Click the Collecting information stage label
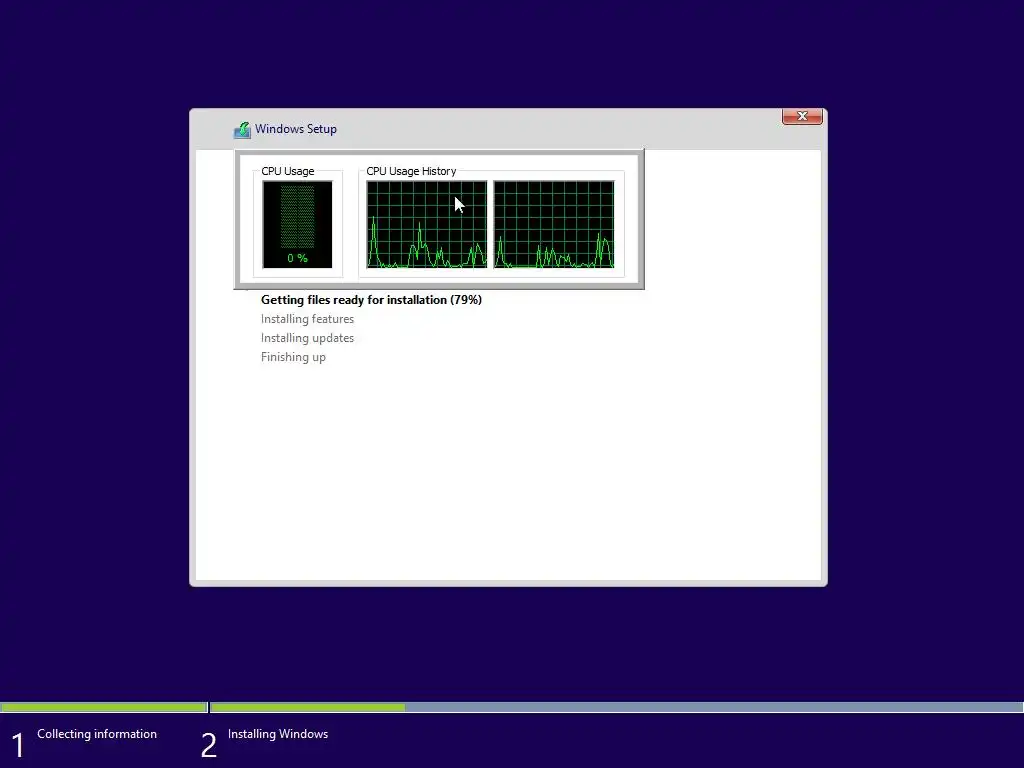This screenshot has height=768, width=1024. tap(97, 734)
